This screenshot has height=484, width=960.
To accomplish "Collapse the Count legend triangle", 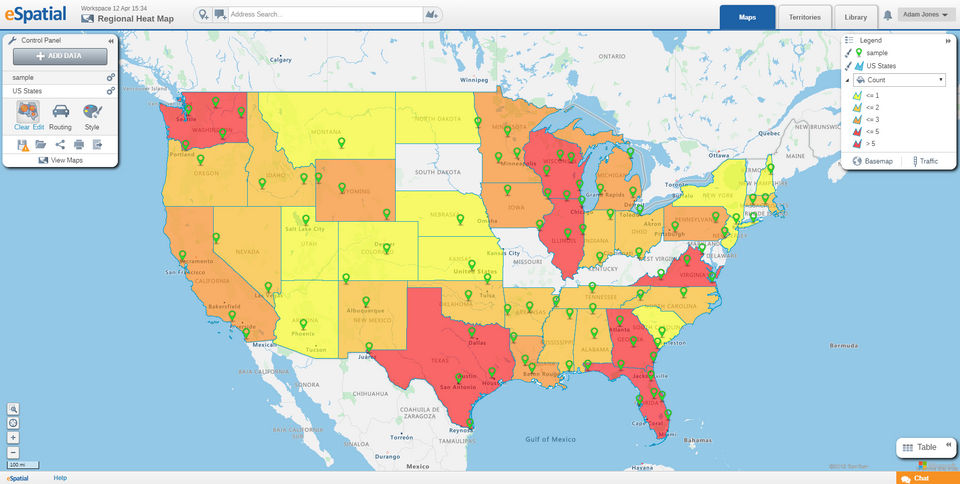I will coord(847,80).
